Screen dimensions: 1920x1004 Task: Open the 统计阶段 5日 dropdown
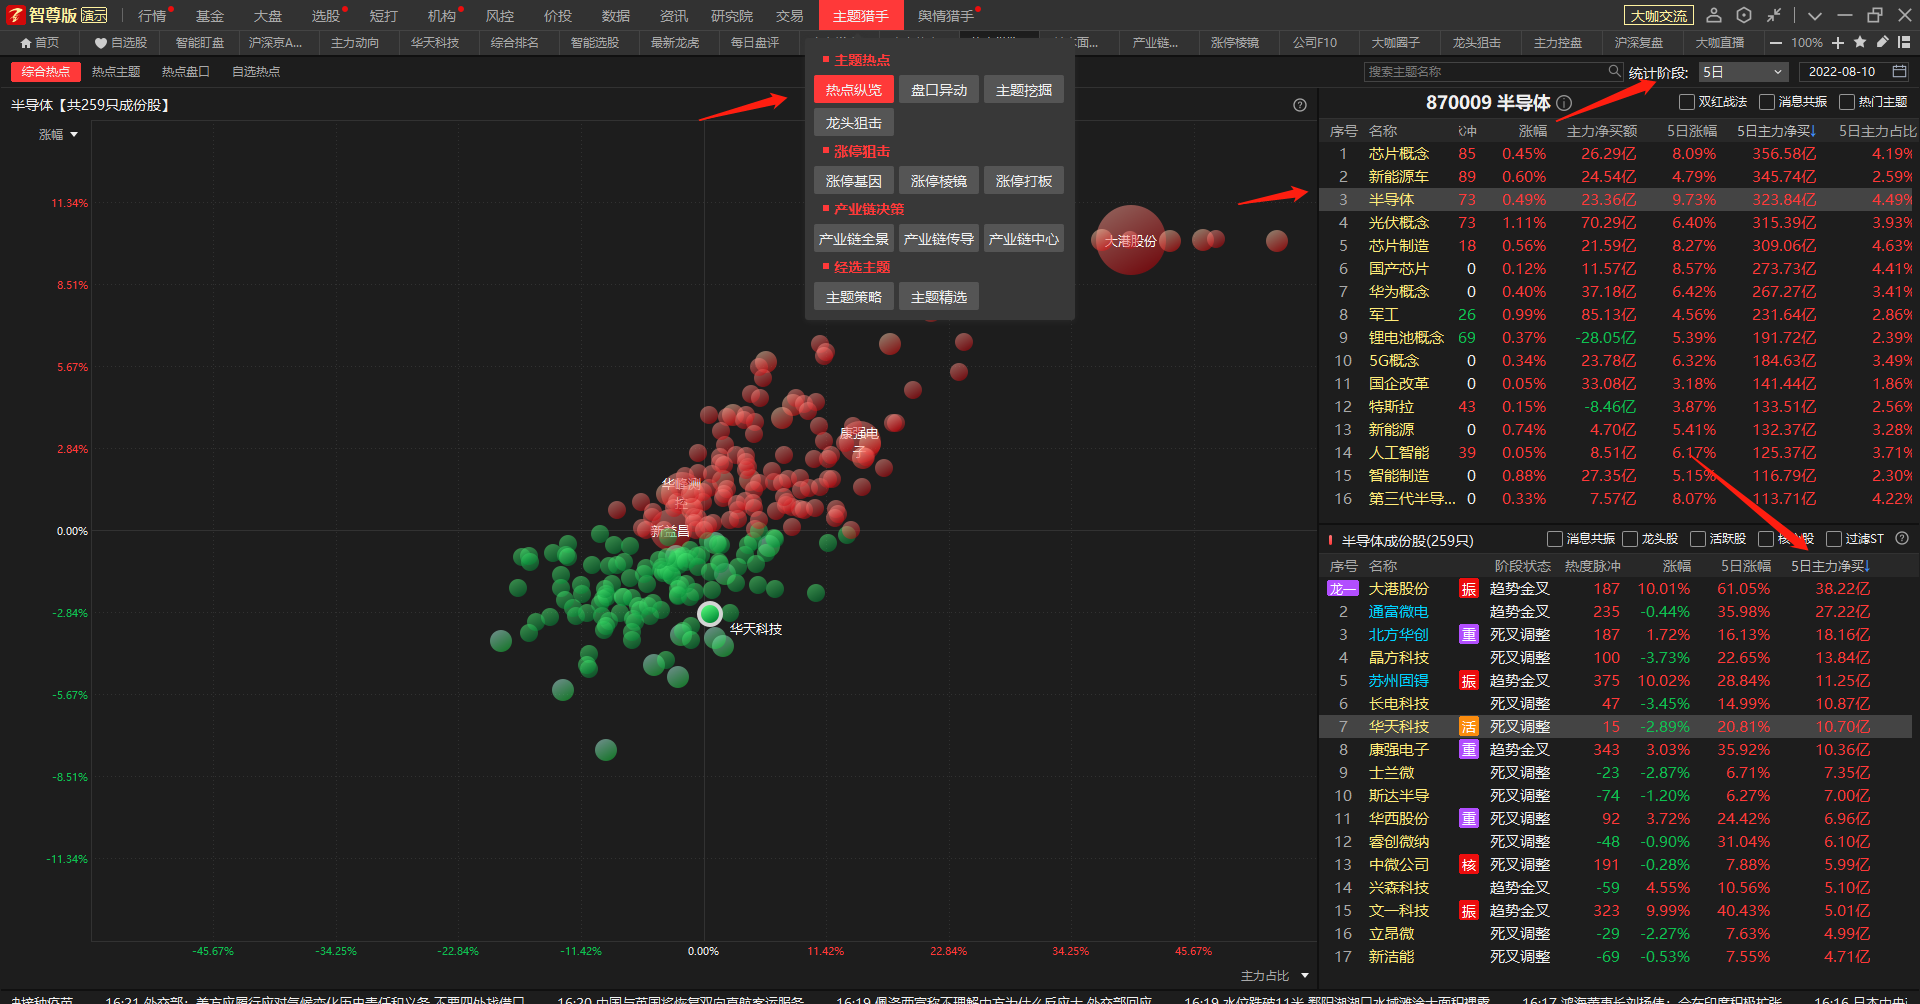(x=1743, y=72)
